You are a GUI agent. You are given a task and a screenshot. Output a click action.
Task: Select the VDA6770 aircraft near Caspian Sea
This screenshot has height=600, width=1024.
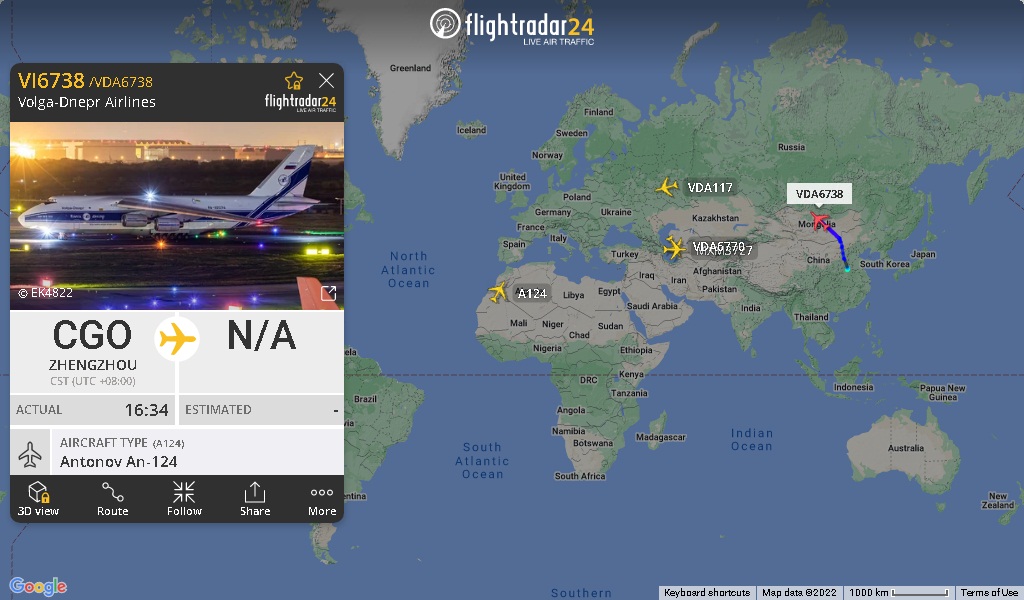[x=673, y=248]
